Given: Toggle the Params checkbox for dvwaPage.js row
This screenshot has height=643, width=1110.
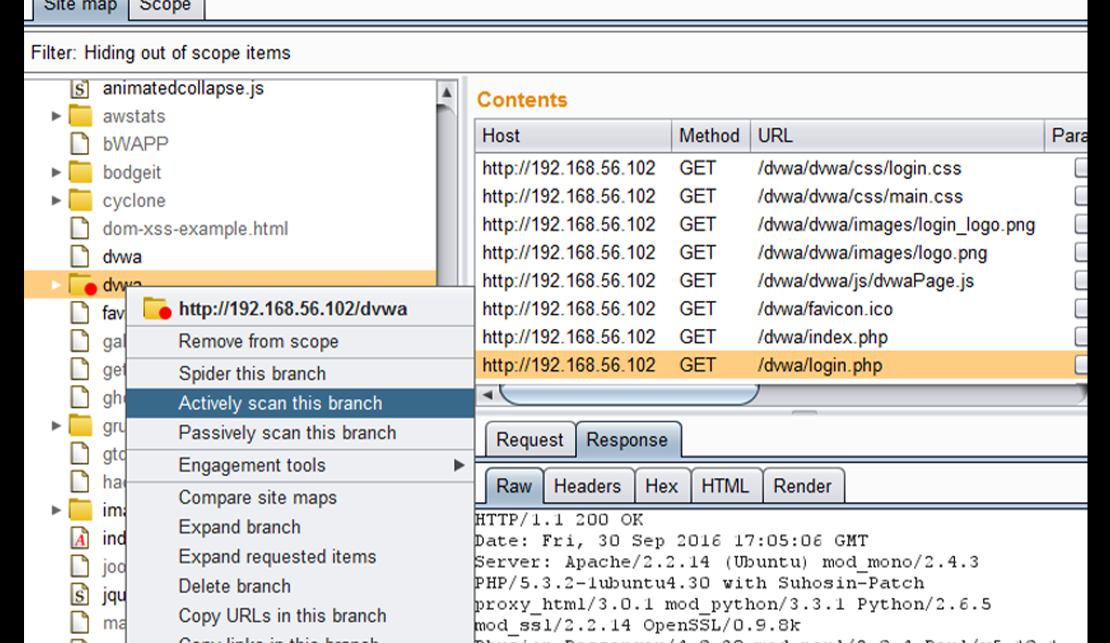Looking at the screenshot, I should (x=1080, y=280).
